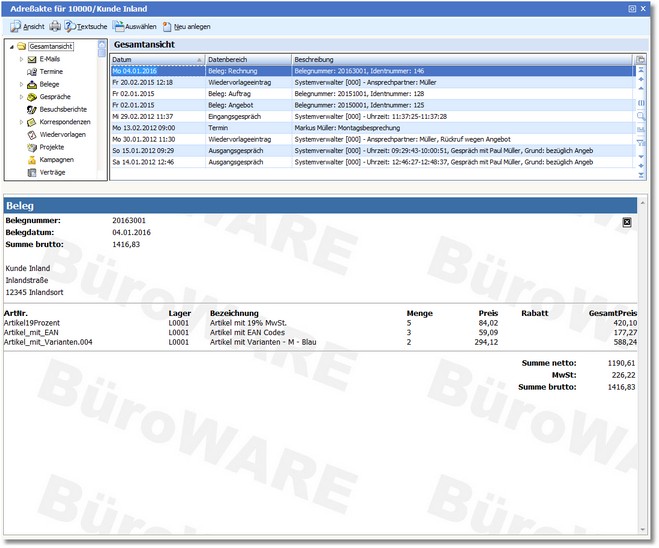Screen dimensions: 659x548
Task: Collapse the Gesamtansicht root node
Action: 10,47
